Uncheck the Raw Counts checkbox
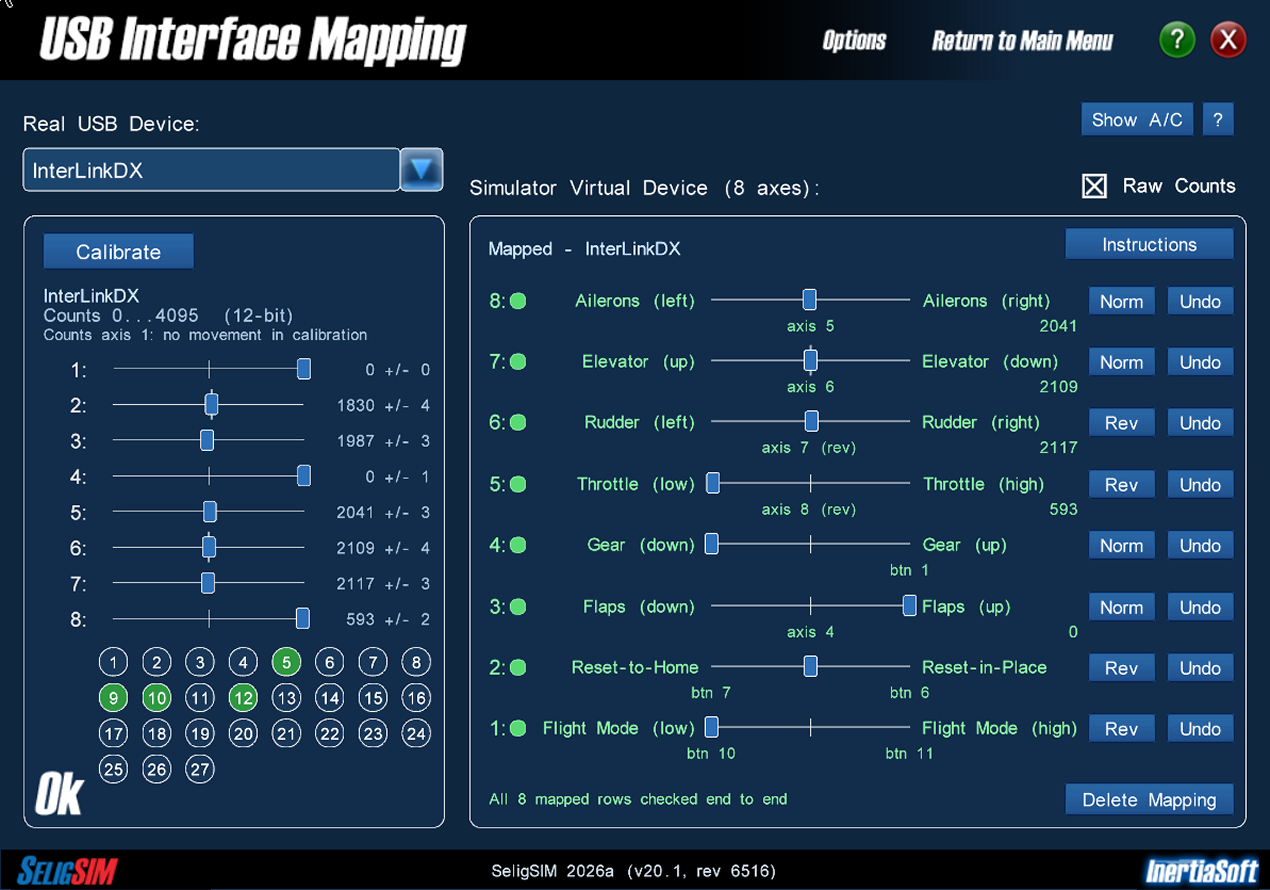Image resolution: width=1270 pixels, height=890 pixels. tap(1095, 186)
